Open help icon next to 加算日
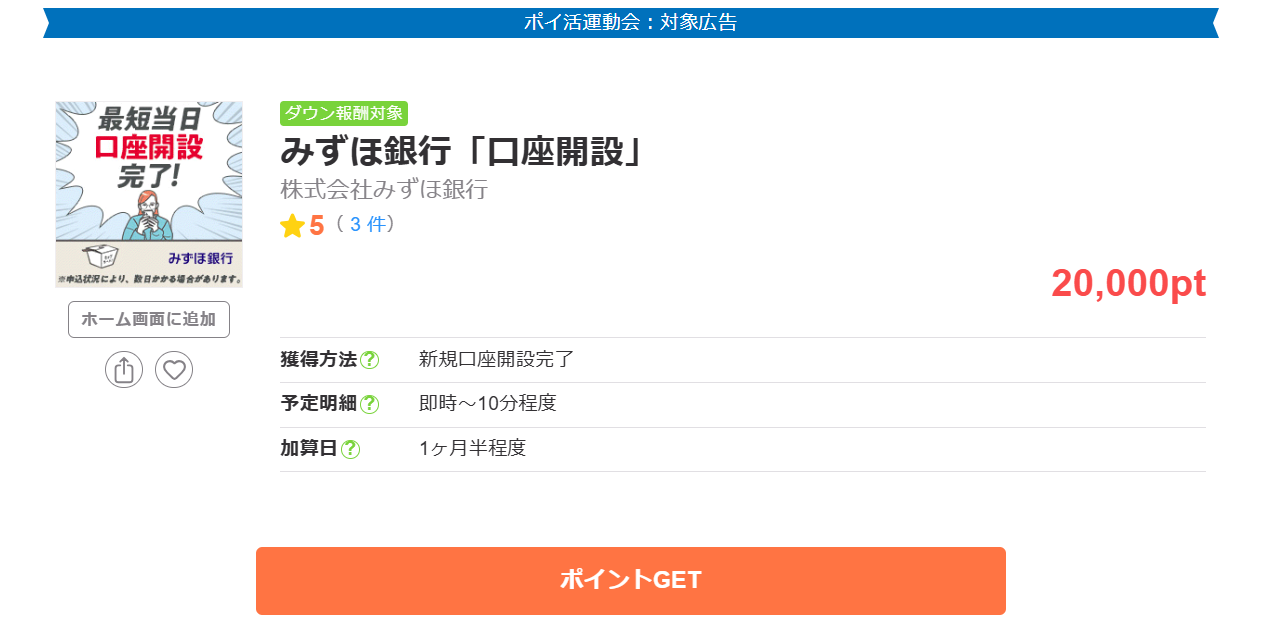The image size is (1265, 621). [350, 449]
